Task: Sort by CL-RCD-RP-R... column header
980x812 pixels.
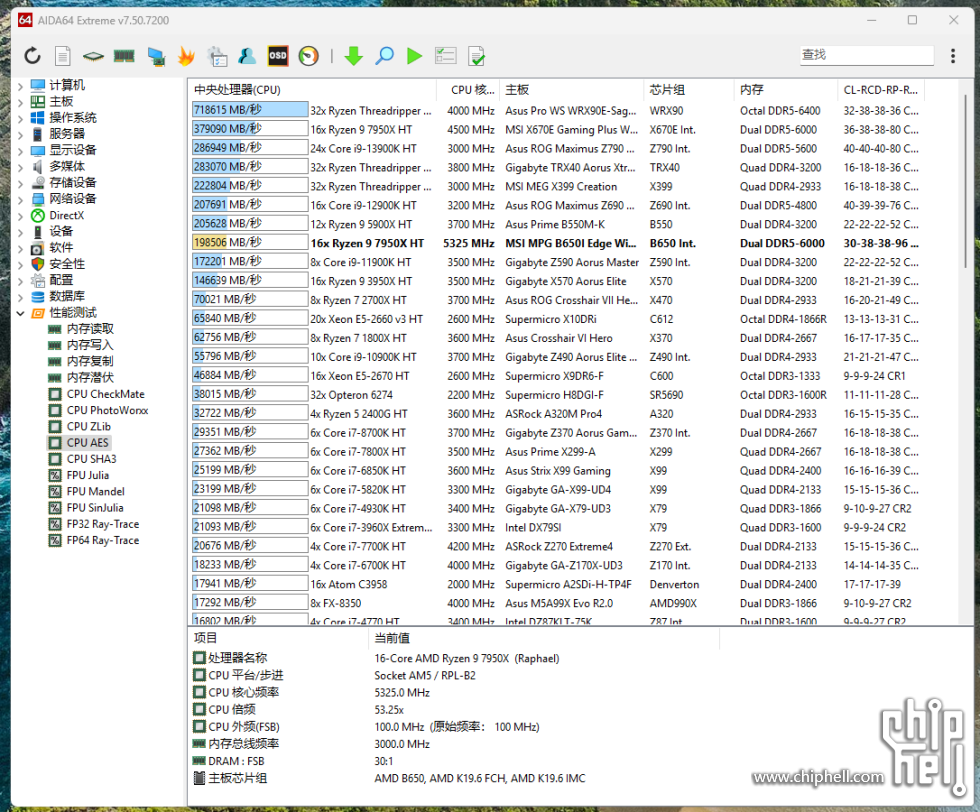Action: pyautogui.click(x=881, y=90)
